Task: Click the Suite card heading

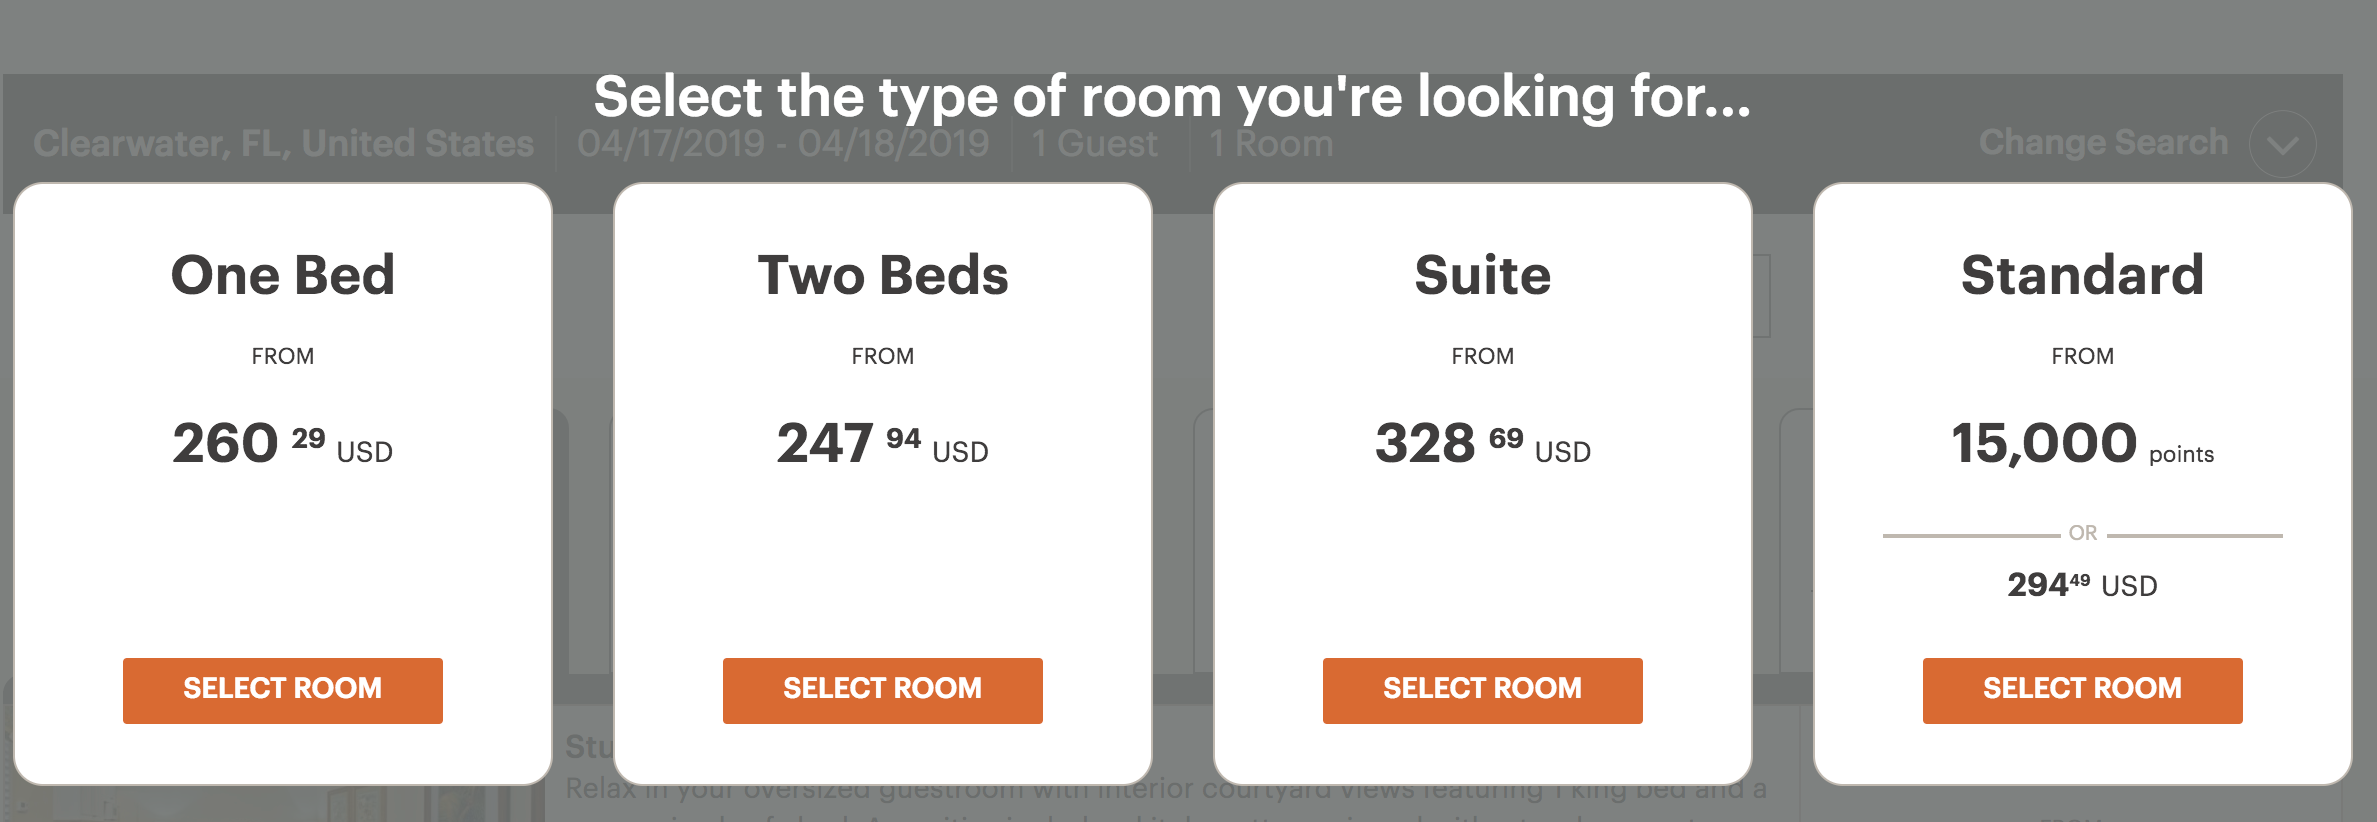Action: (1483, 275)
